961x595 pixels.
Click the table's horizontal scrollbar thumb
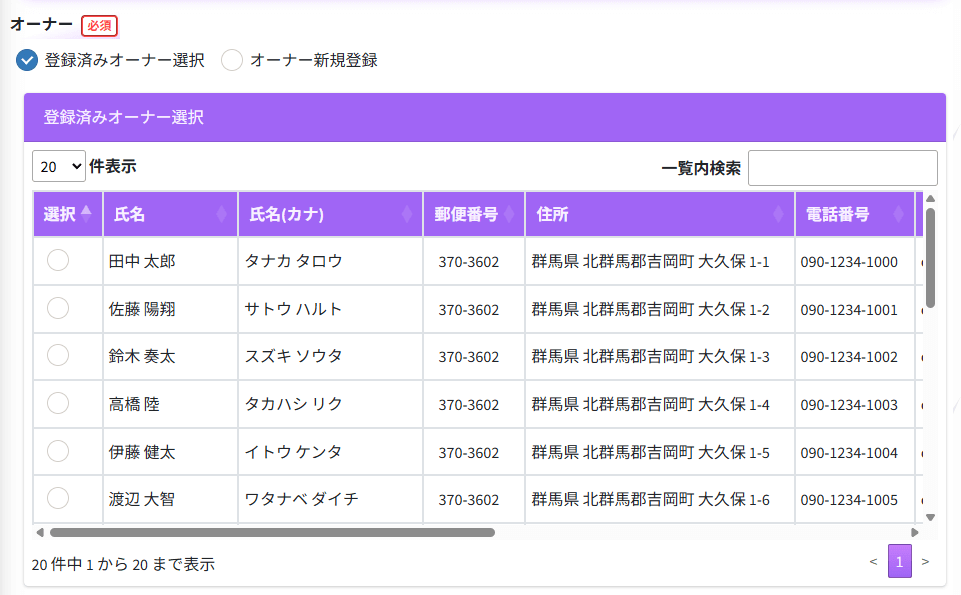pos(272,532)
